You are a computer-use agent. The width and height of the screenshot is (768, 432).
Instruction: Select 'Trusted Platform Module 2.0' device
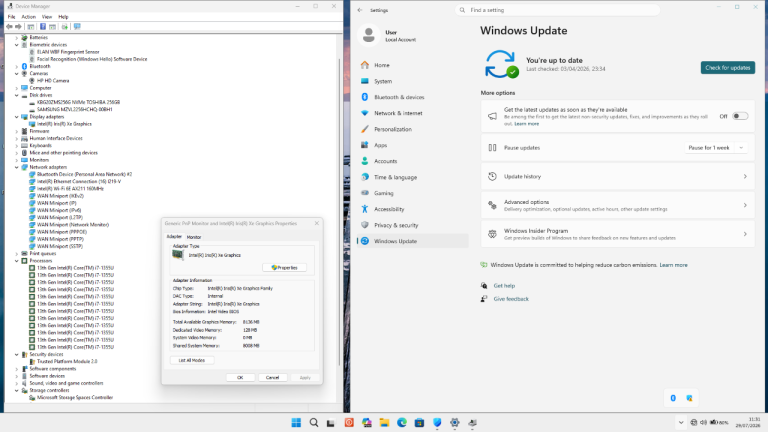67,361
